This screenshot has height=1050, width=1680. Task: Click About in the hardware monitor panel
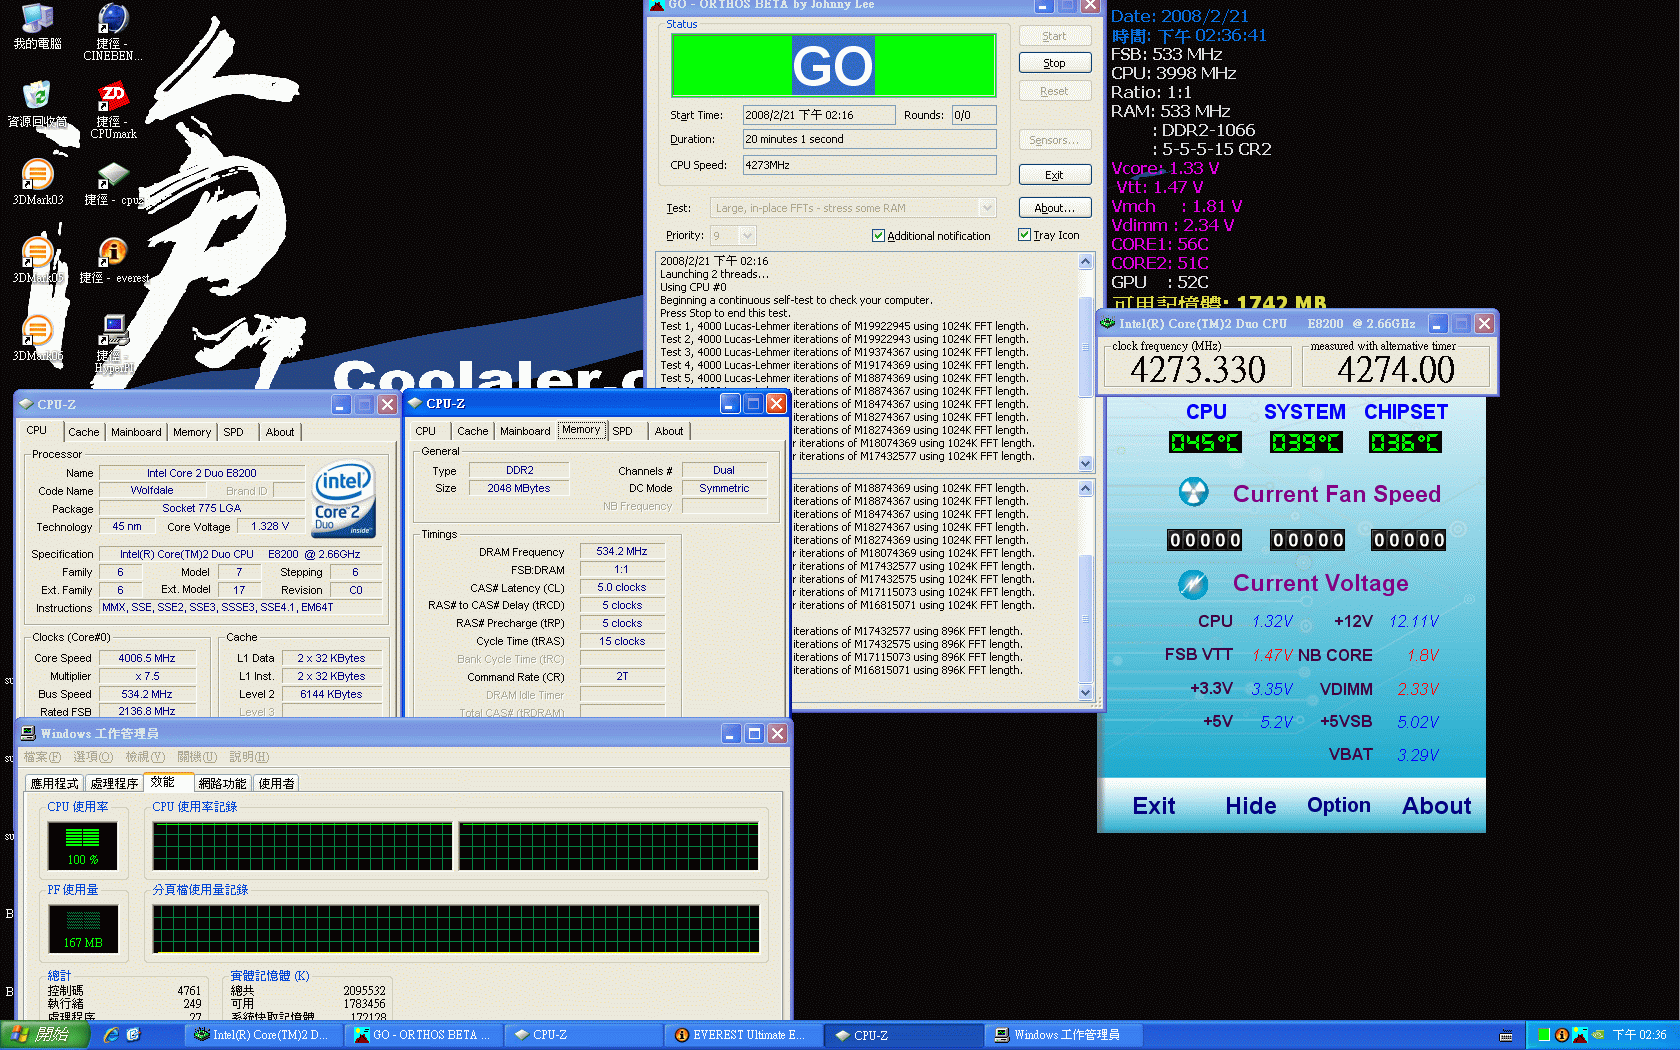tap(1437, 806)
